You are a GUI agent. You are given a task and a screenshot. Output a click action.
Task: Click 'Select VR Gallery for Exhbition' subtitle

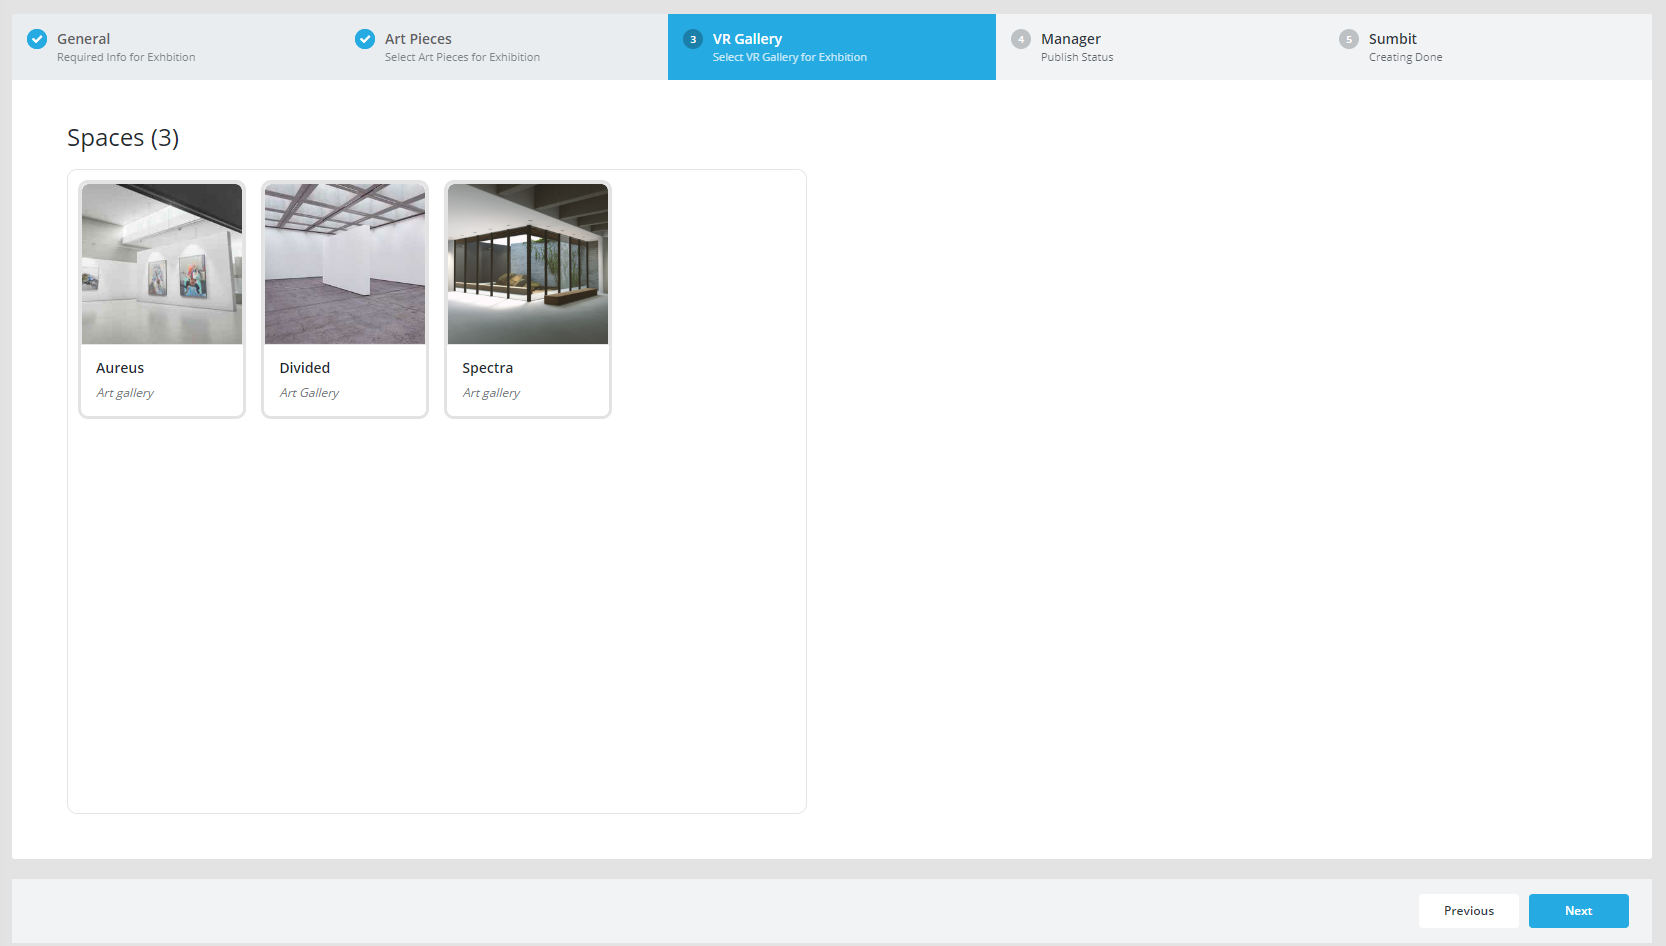(x=790, y=58)
